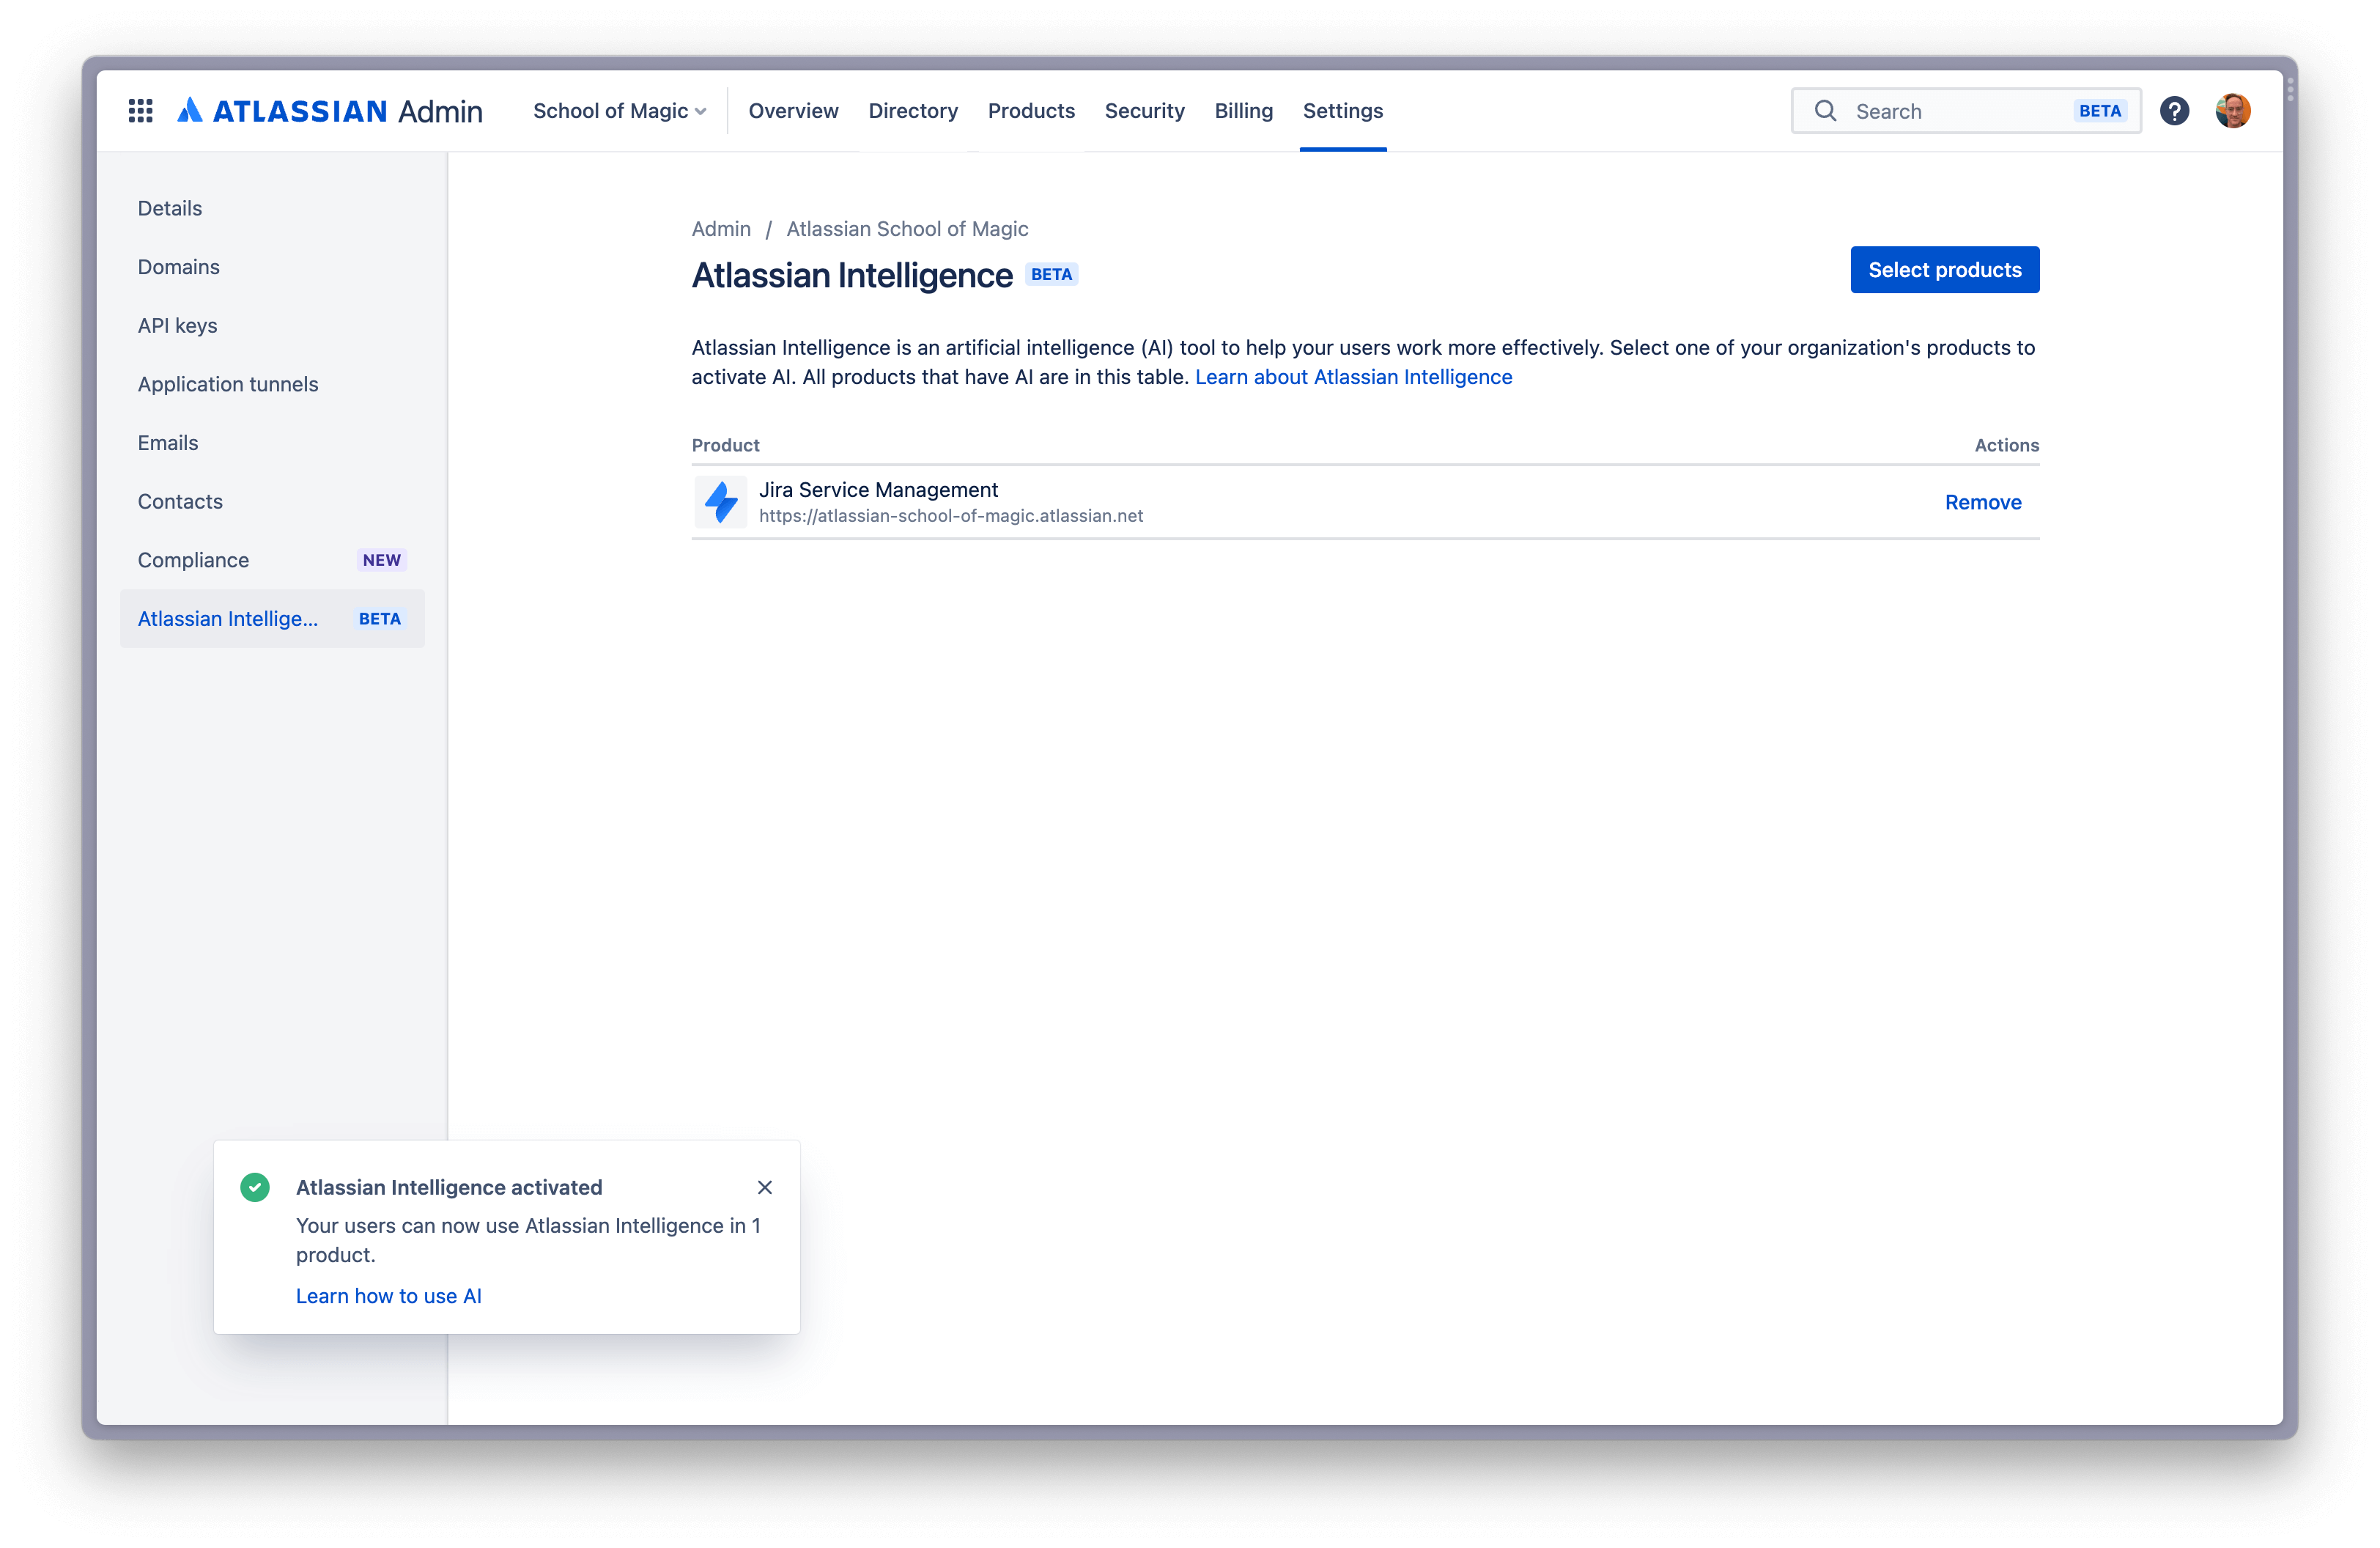2380x1548 pixels.
Task: Click Select products button
Action: (1943, 269)
